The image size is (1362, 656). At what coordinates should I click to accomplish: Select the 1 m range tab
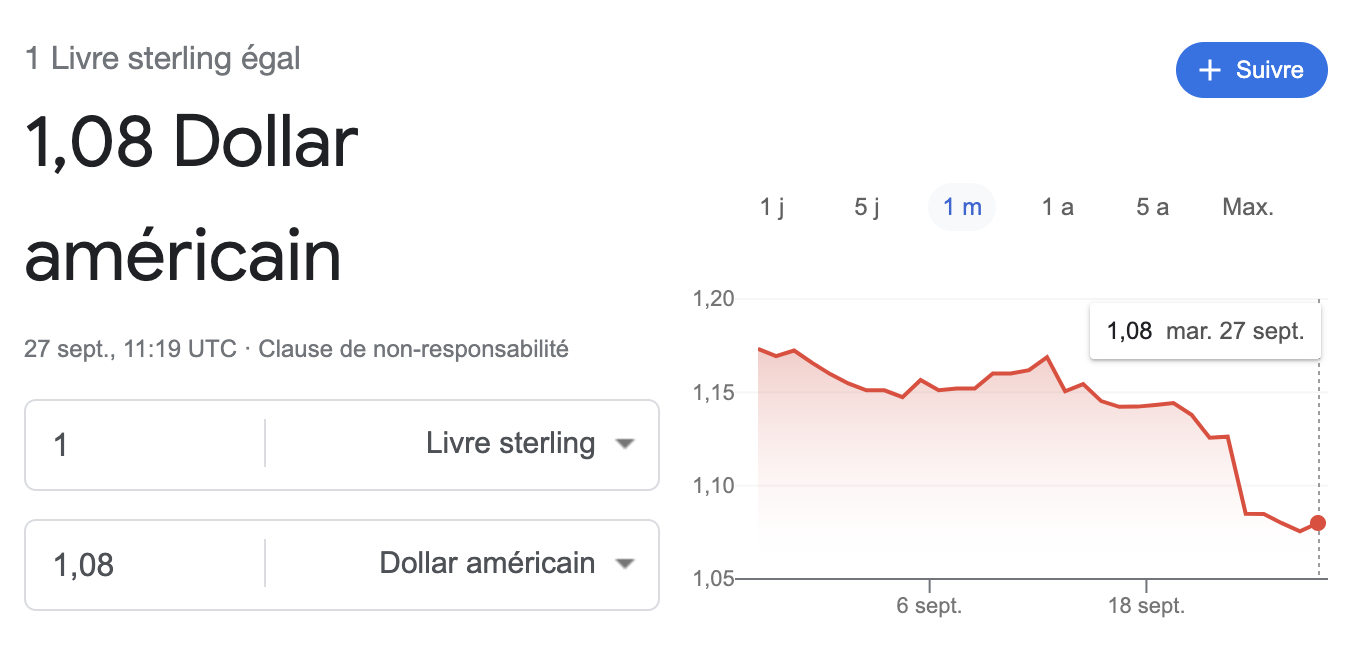coord(962,207)
